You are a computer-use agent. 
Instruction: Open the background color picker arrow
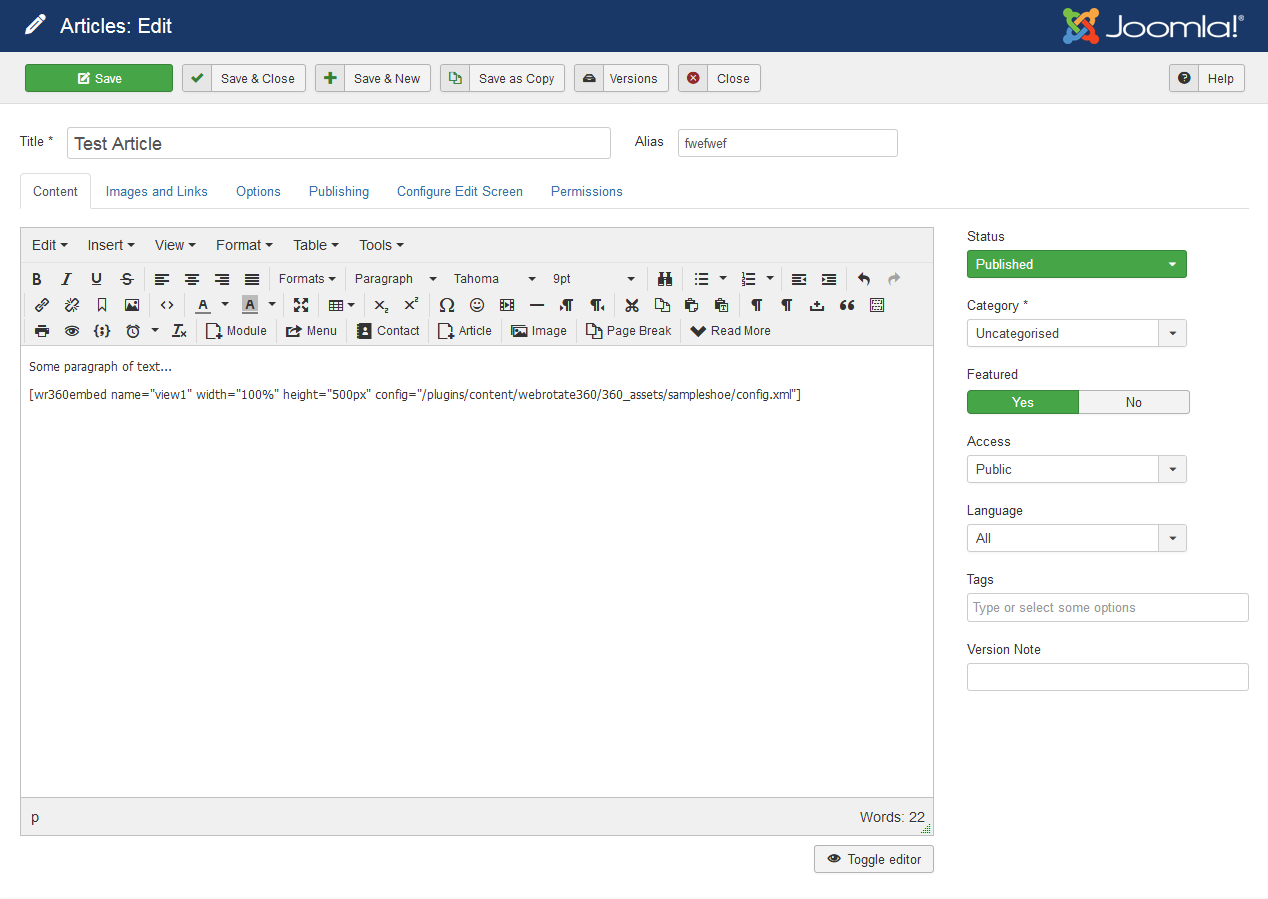click(x=272, y=305)
